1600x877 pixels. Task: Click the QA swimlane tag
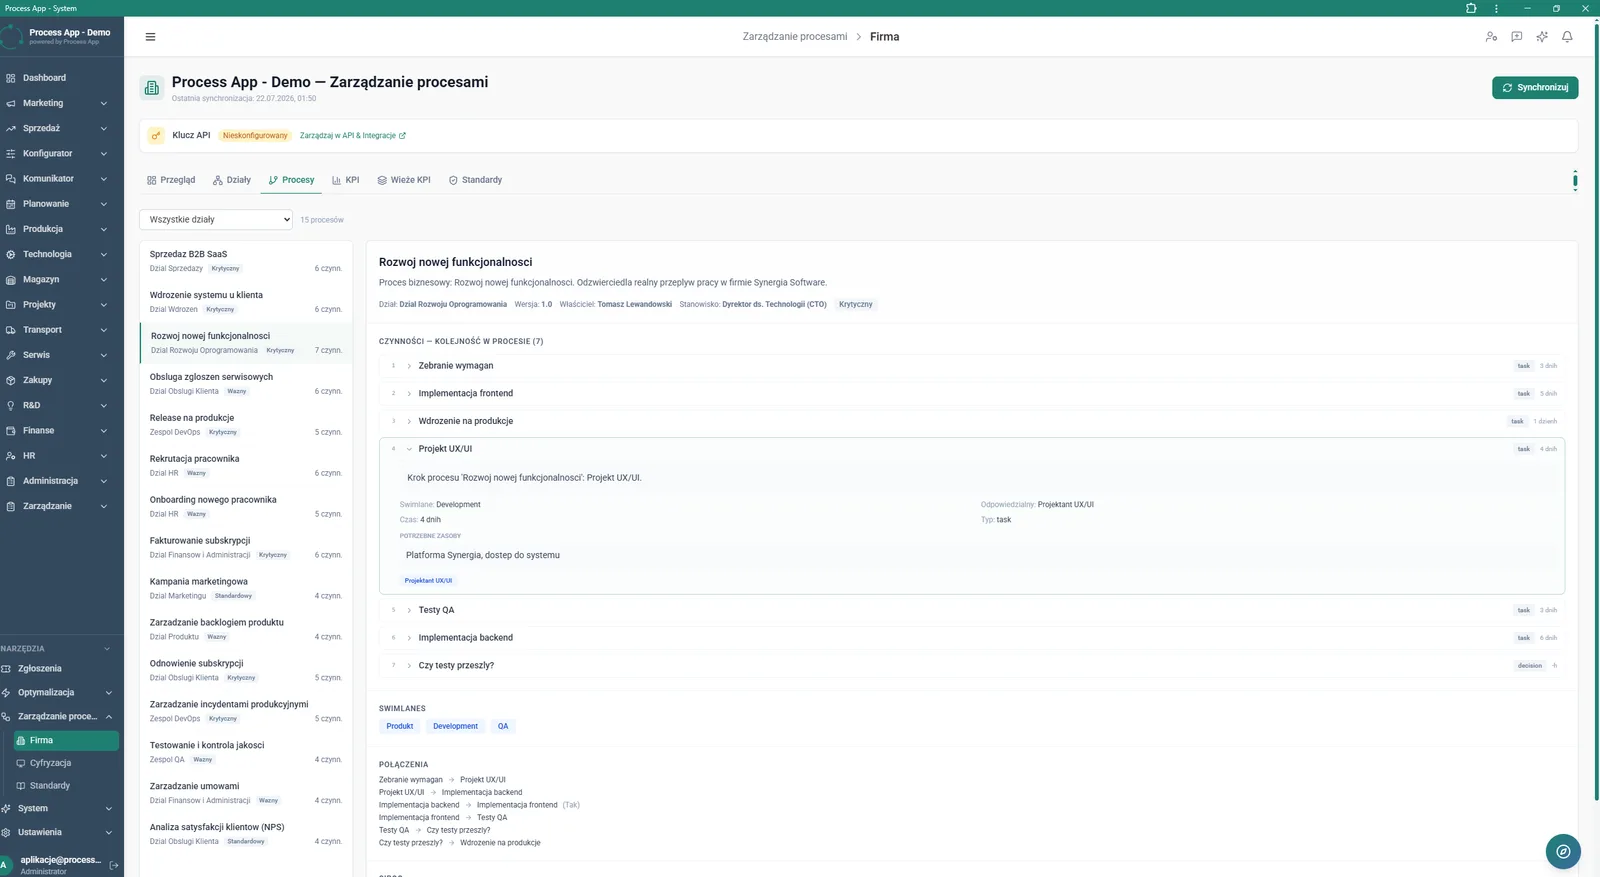pyautogui.click(x=503, y=727)
